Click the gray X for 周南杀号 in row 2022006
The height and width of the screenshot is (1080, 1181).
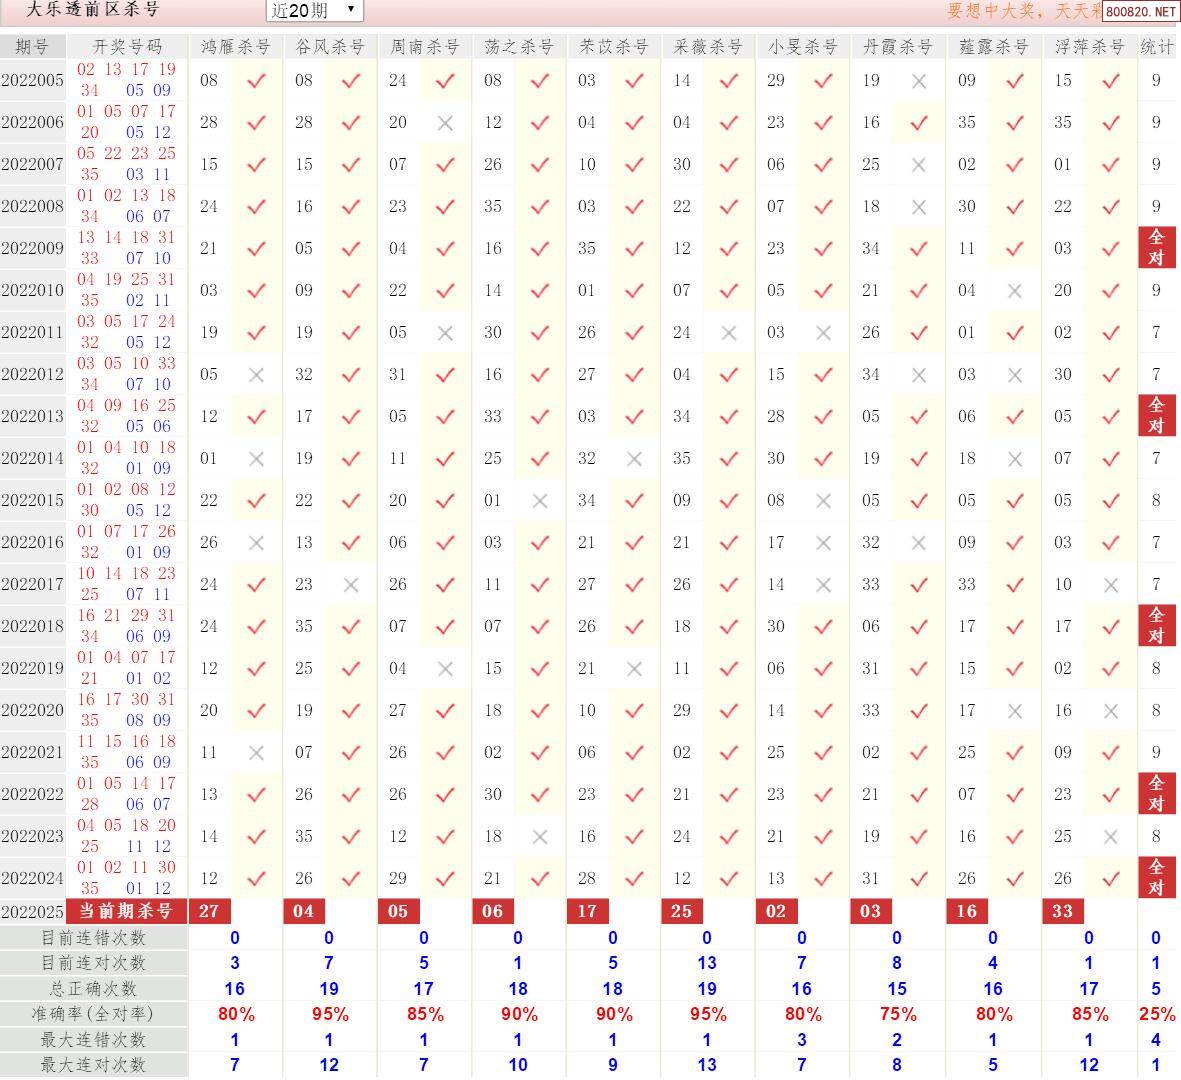pos(445,124)
